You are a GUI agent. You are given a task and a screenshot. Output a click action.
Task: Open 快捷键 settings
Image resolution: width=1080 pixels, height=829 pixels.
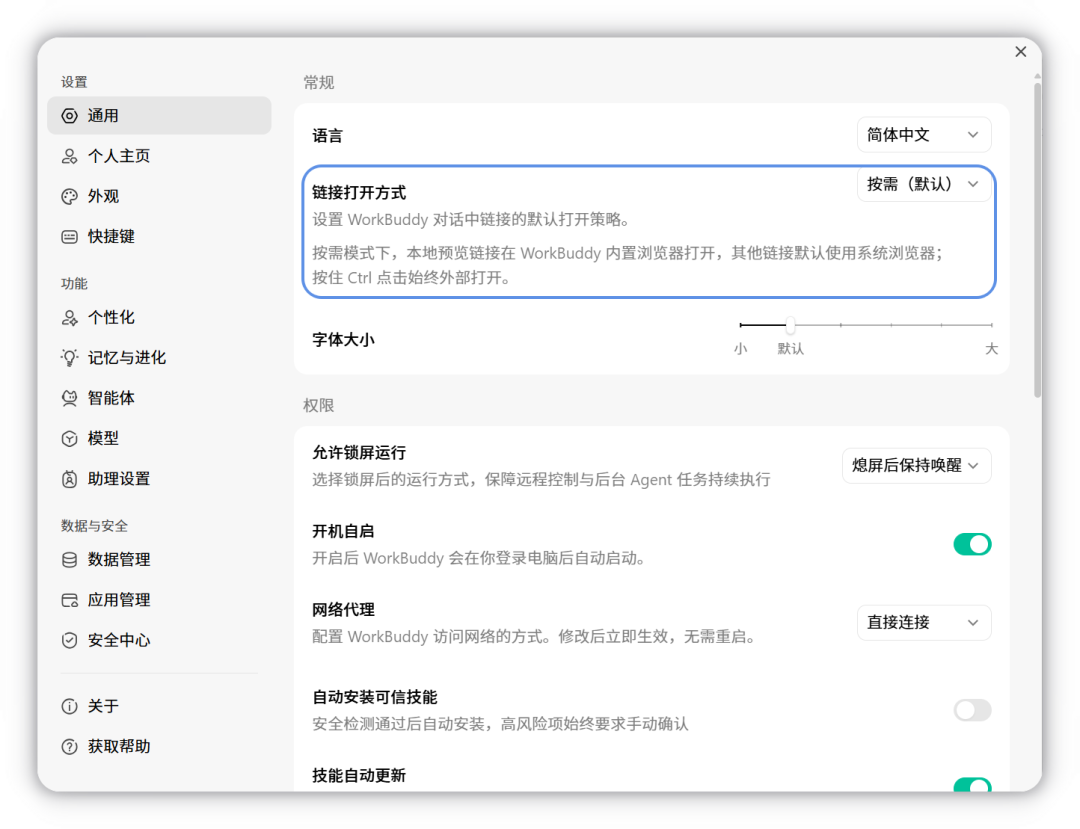point(159,237)
